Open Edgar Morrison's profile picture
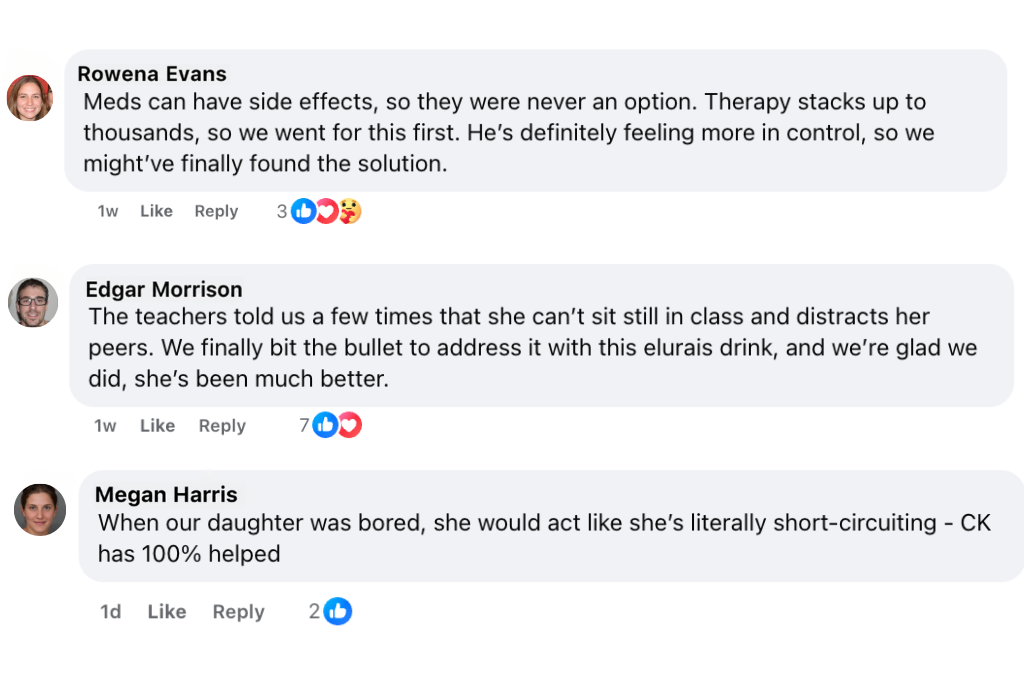Viewport: 1024px width, 682px height. pos(33,302)
